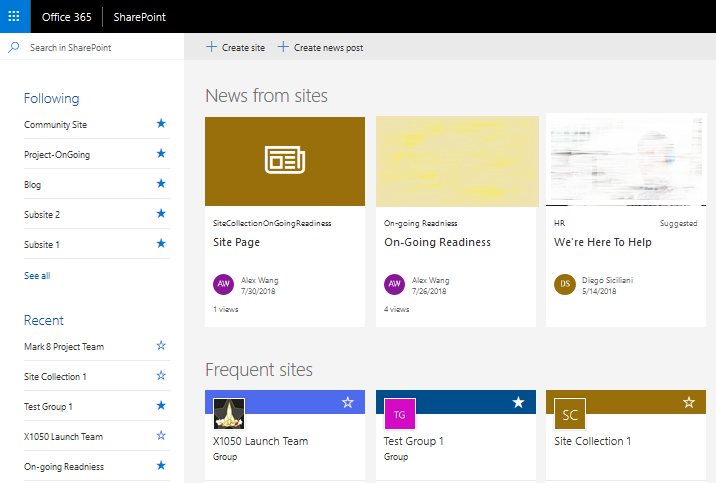Open Subsite 2 link
This screenshot has height=483, width=716.
[x=42, y=215]
